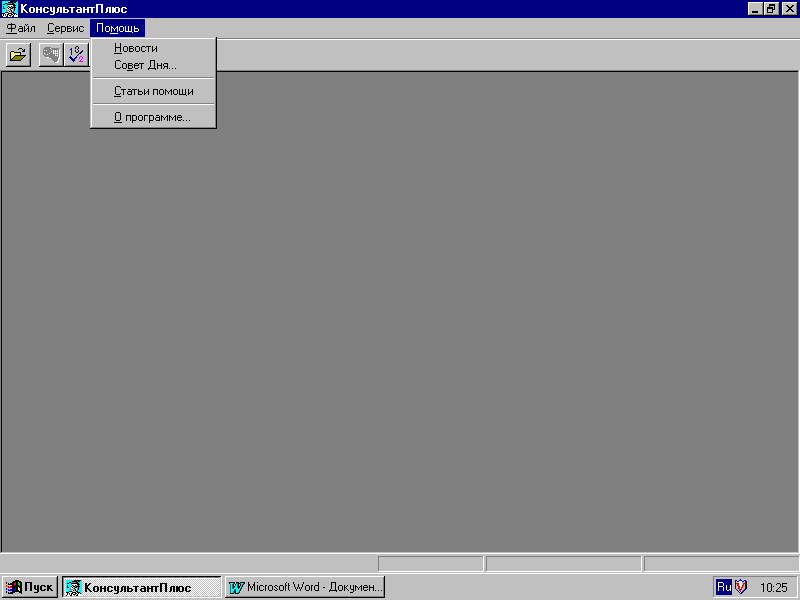Click the shield tray icon
This screenshot has width=800, height=600.
741,587
